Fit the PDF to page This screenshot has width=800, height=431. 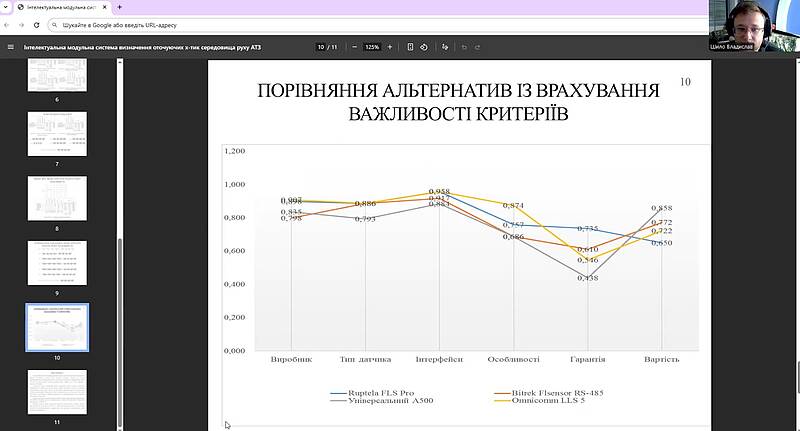coord(410,47)
